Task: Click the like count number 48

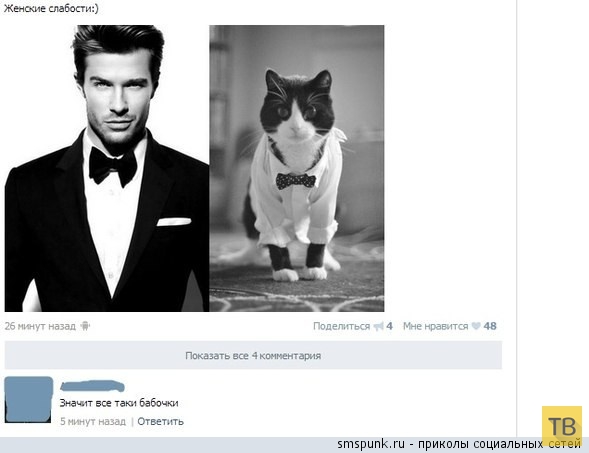Action: click(x=490, y=326)
